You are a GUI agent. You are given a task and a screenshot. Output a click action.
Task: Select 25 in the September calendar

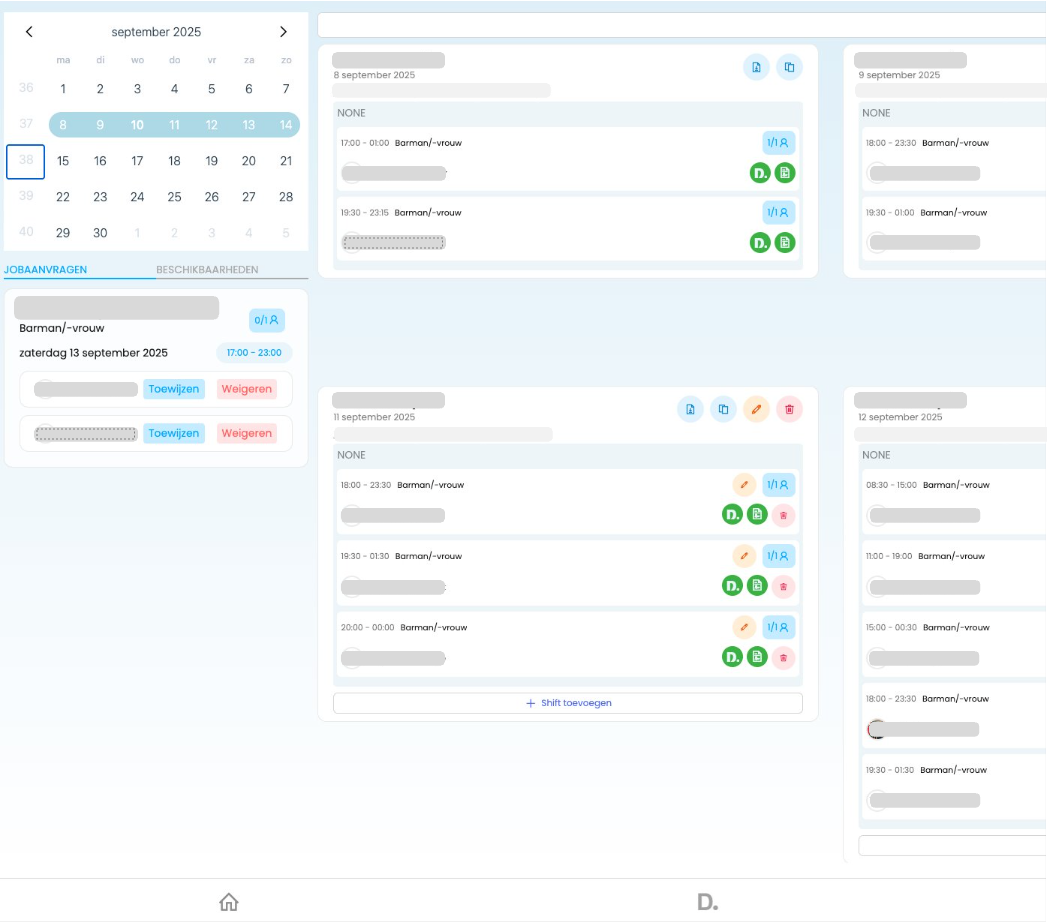pyautogui.click(x=174, y=197)
